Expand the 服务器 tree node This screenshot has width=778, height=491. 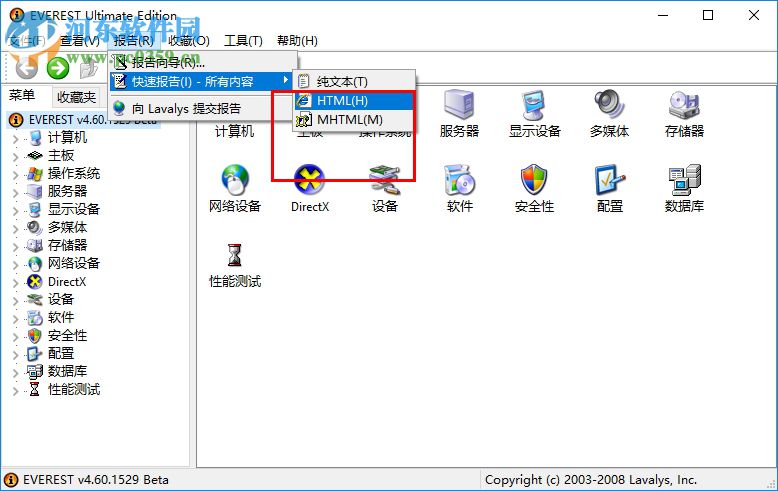point(15,192)
